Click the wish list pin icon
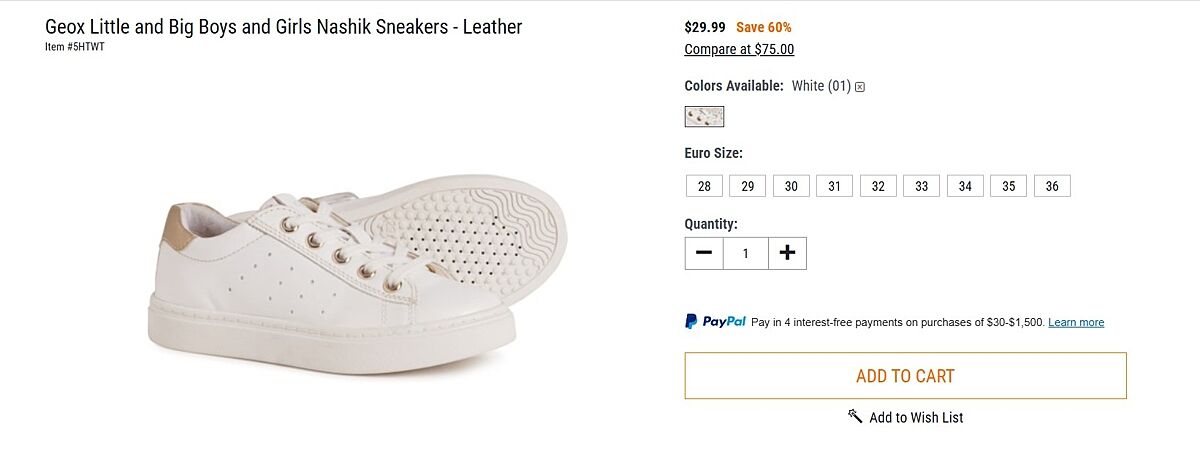Viewport: 1200px width, 454px height. pos(855,416)
